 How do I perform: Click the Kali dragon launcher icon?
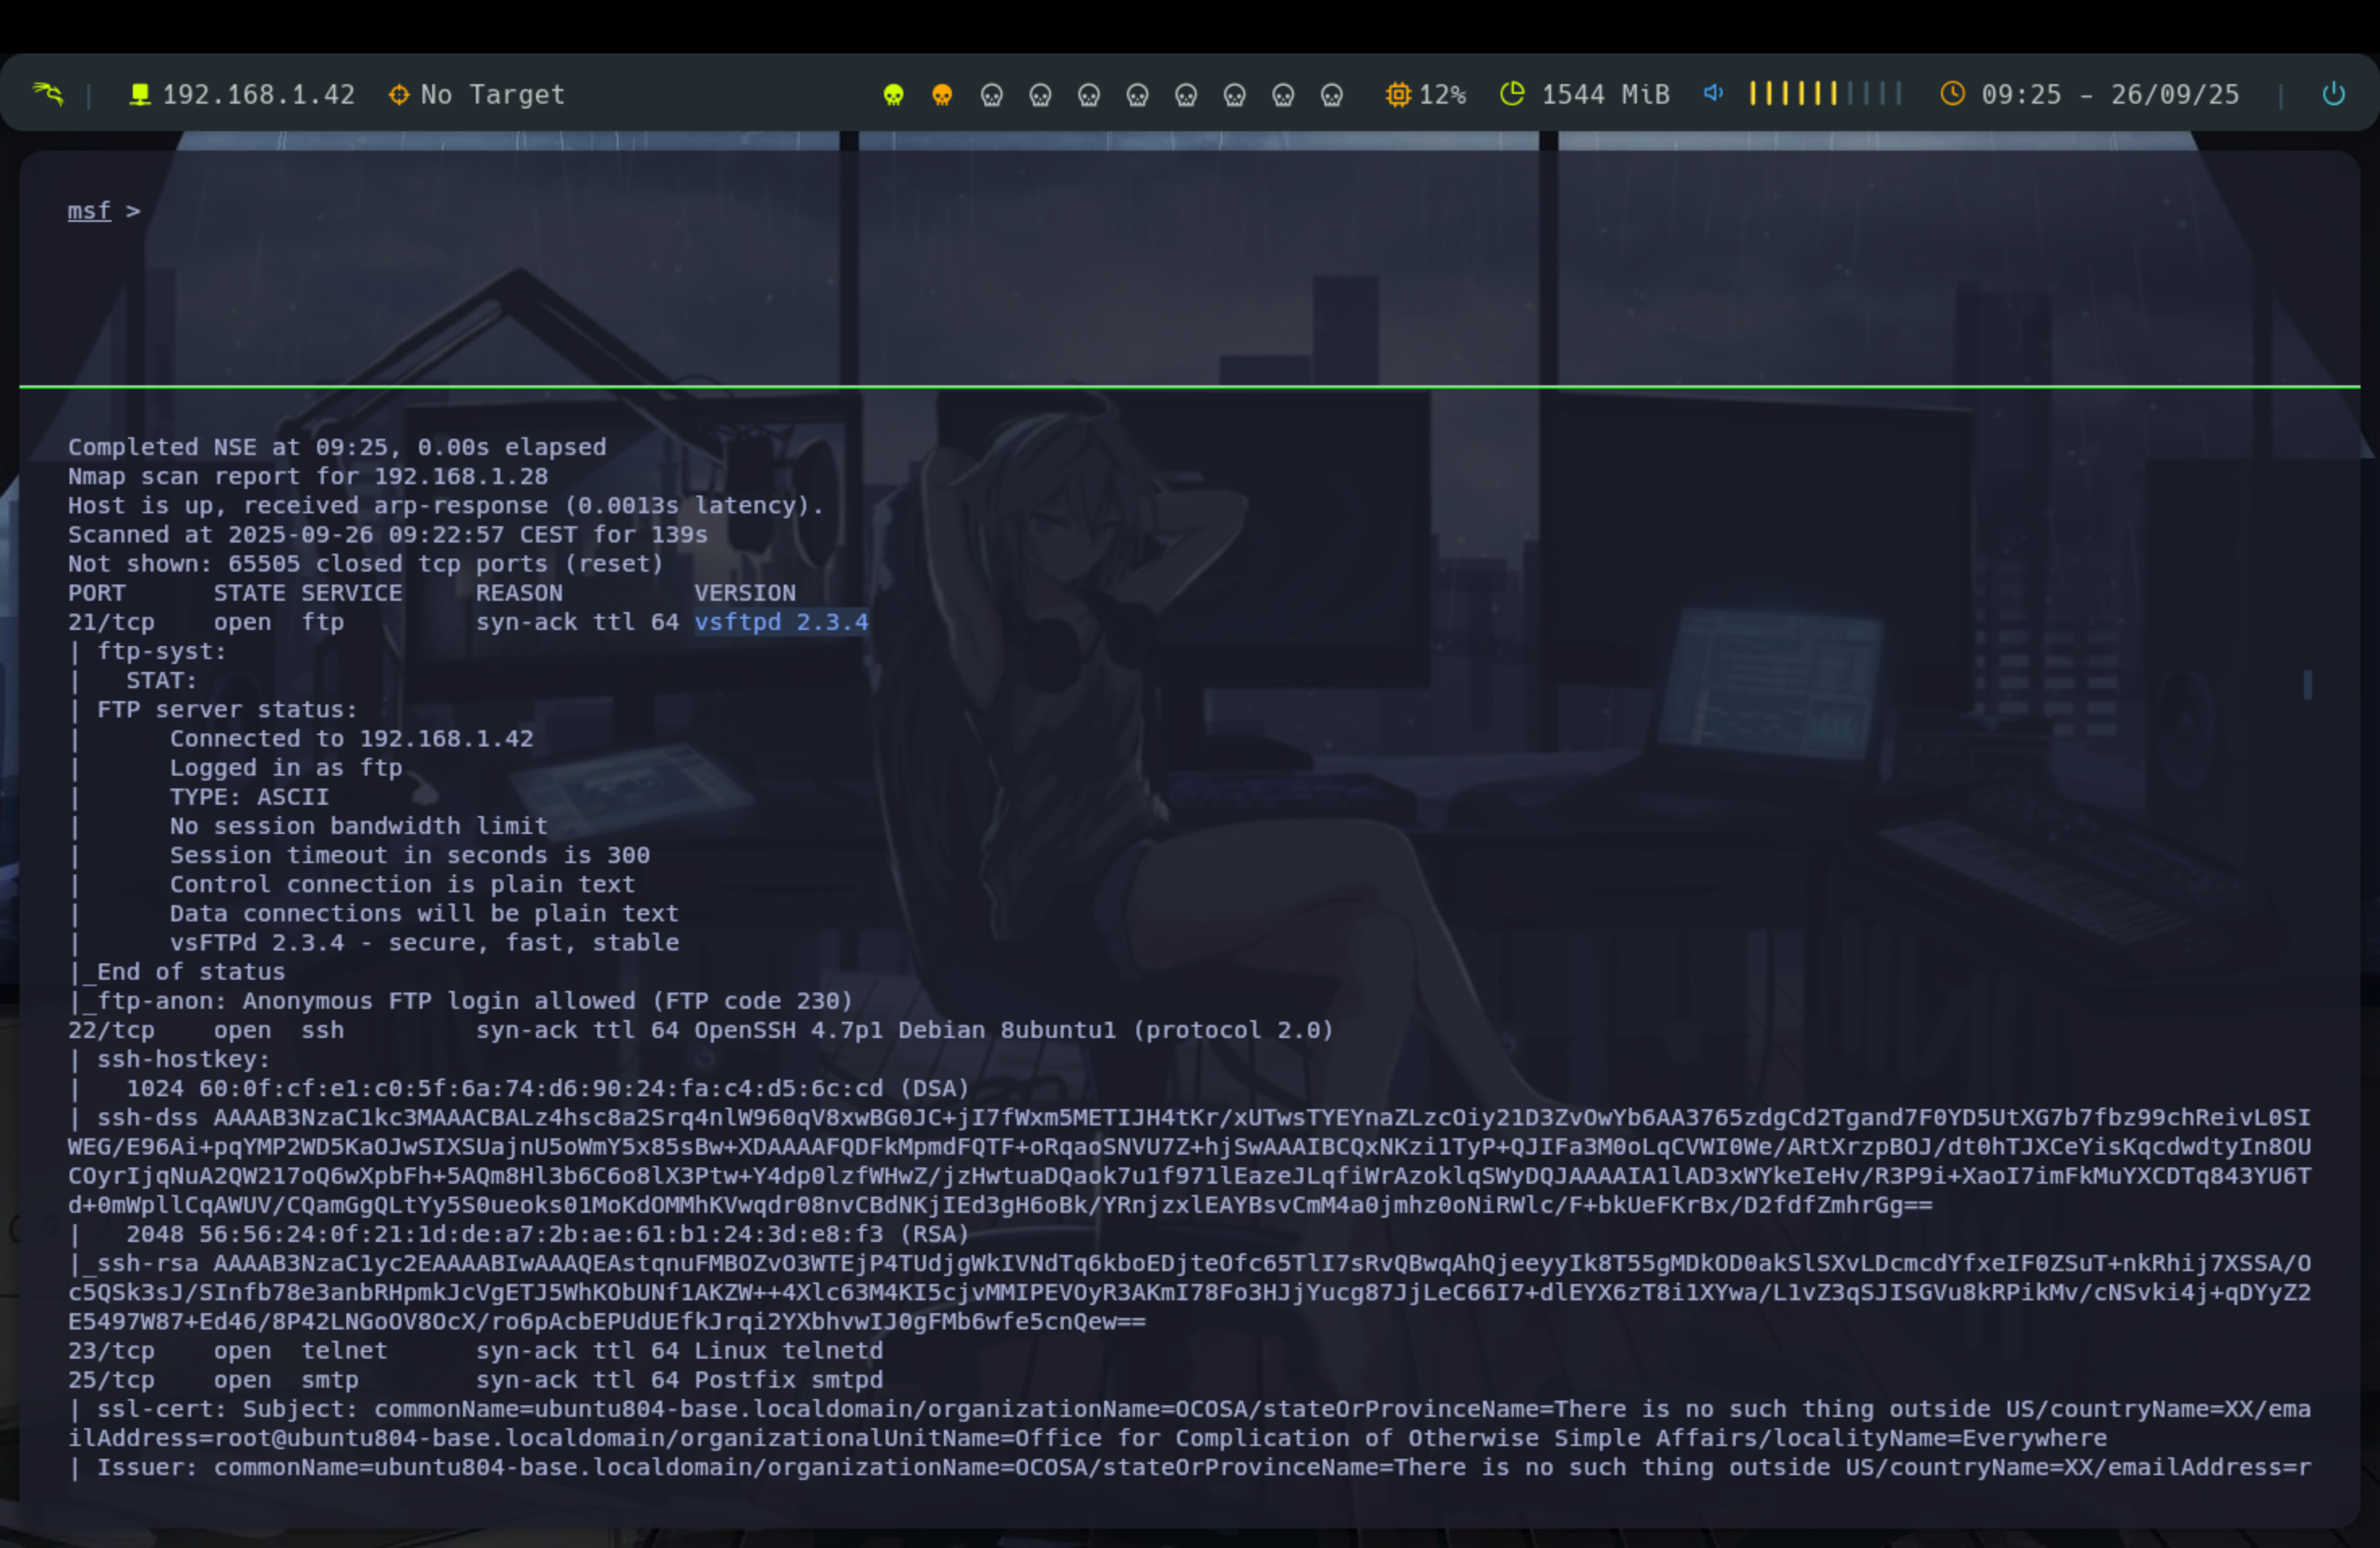click(x=47, y=94)
